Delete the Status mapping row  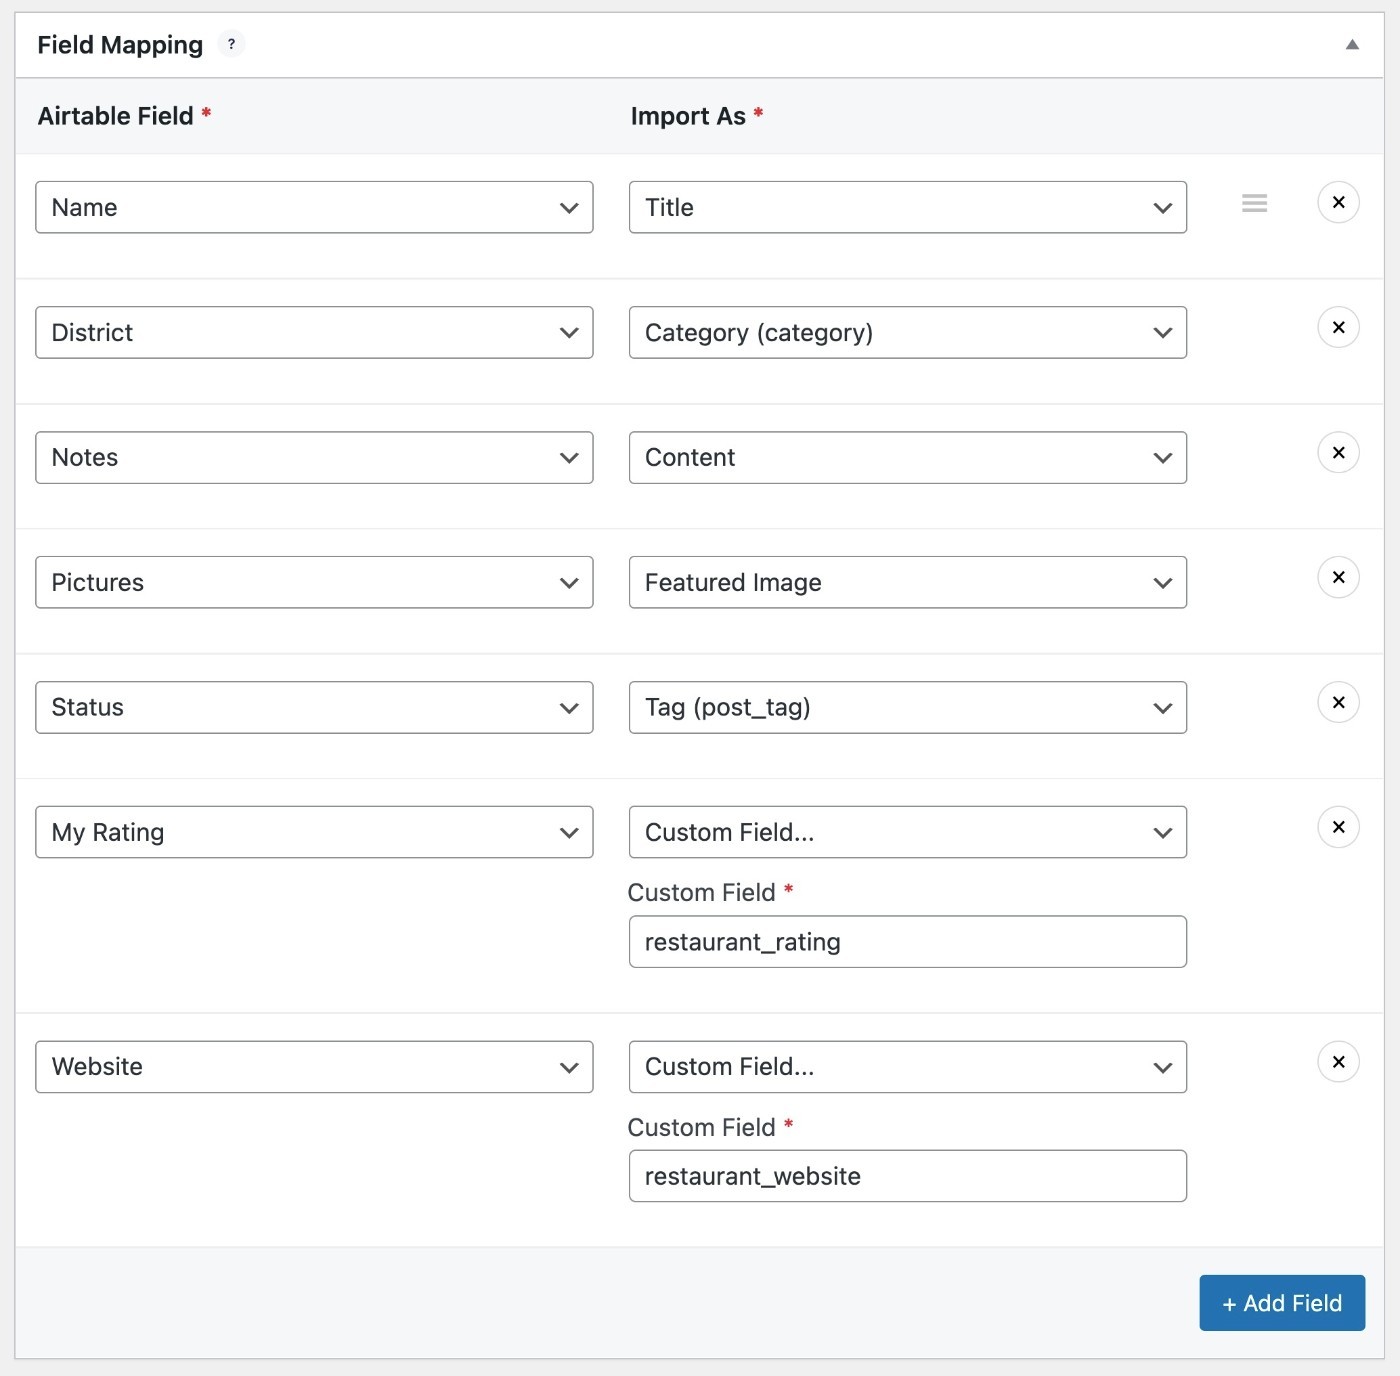point(1338,702)
